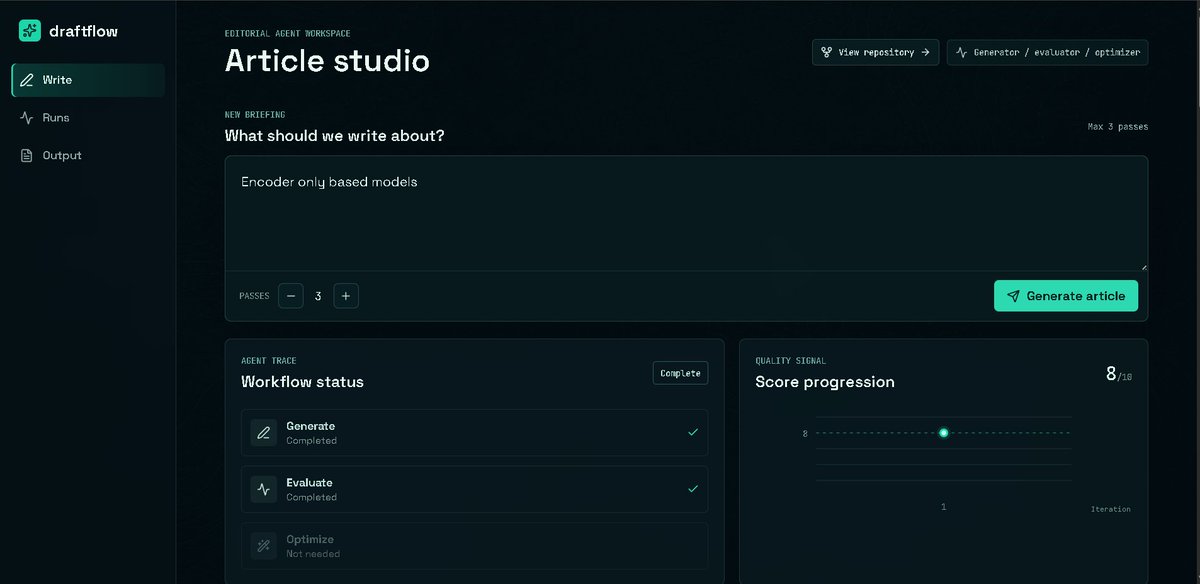Image resolution: width=1200 pixels, height=584 pixels.
Task: Click the pulse icon beside Runs
Action: tap(27, 118)
